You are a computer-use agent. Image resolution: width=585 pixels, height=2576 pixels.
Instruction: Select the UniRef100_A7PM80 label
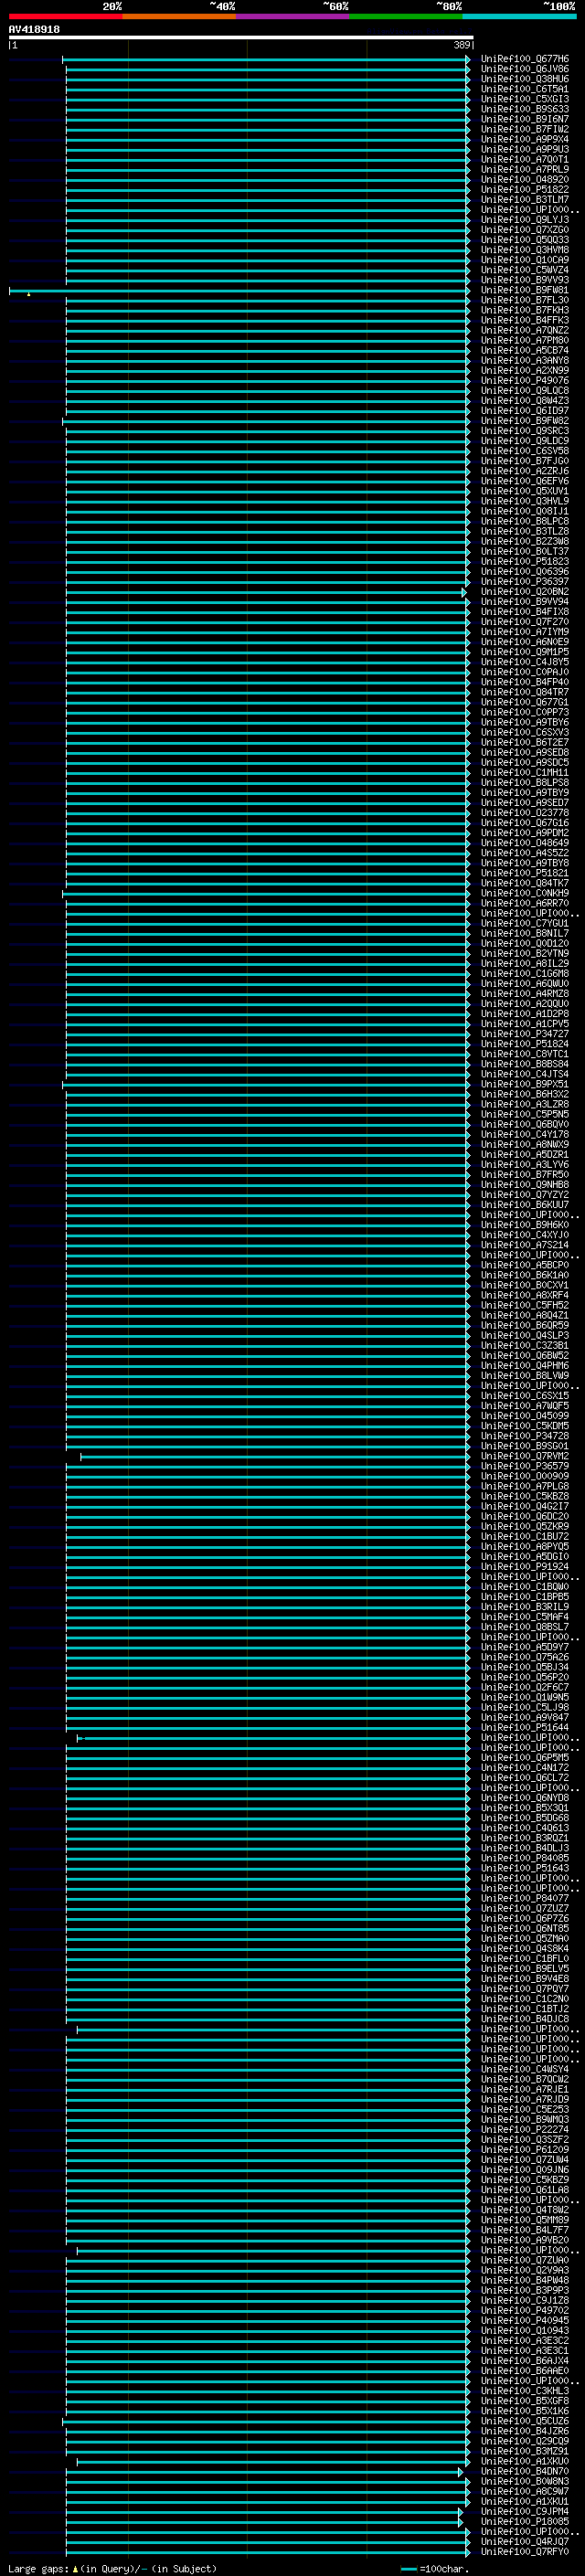pyautogui.click(x=525, y=340)
